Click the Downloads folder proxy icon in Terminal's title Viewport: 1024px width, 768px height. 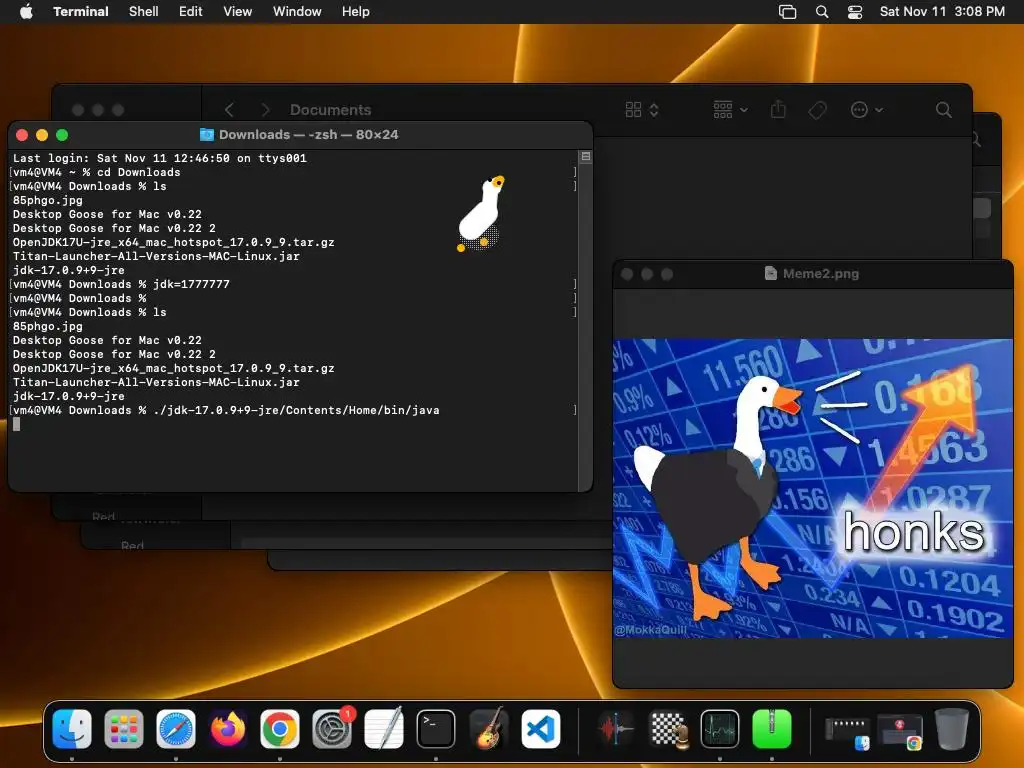[207, 135]
